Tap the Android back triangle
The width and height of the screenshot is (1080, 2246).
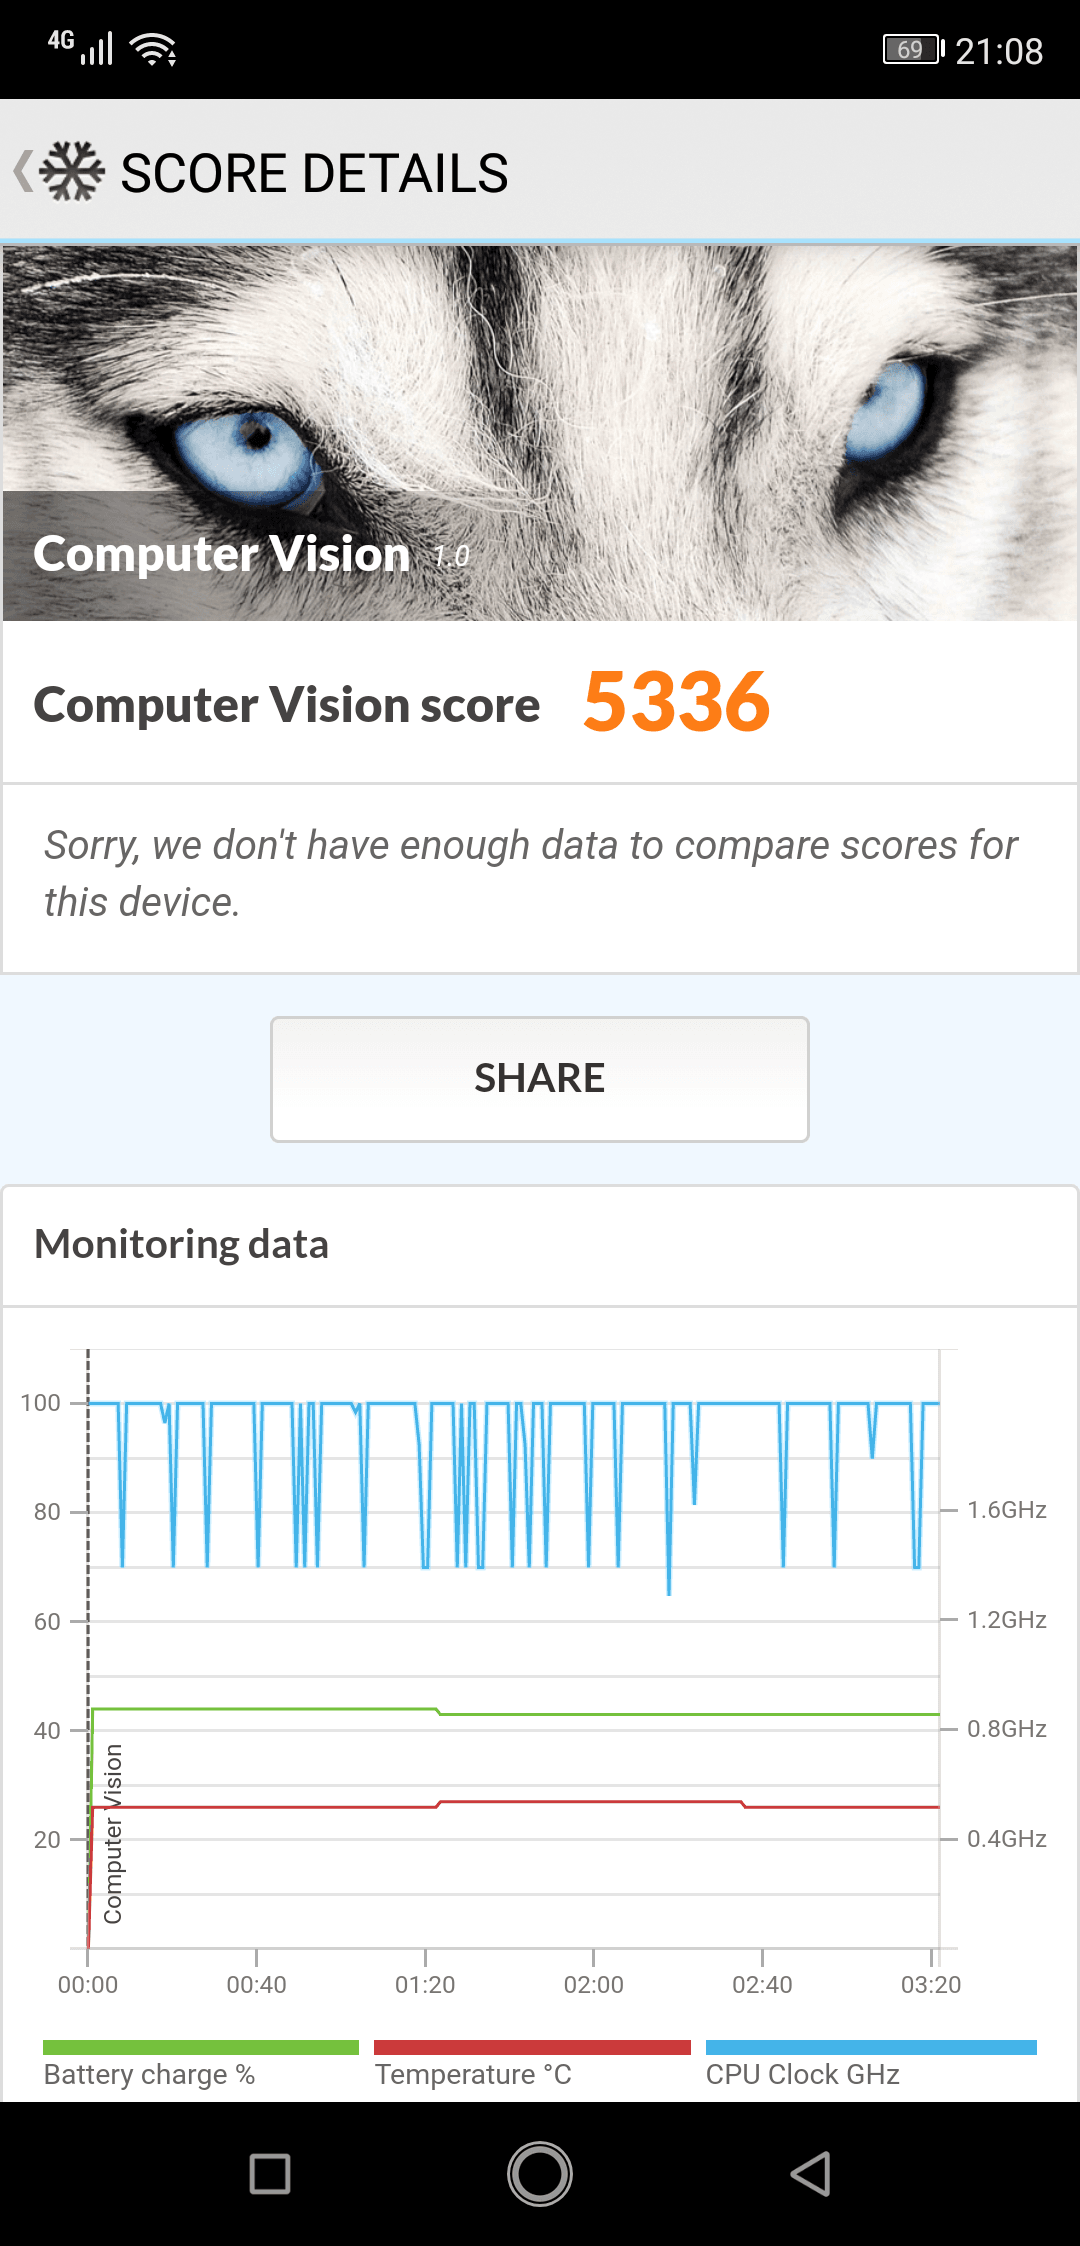click(x=810, y=2173)
